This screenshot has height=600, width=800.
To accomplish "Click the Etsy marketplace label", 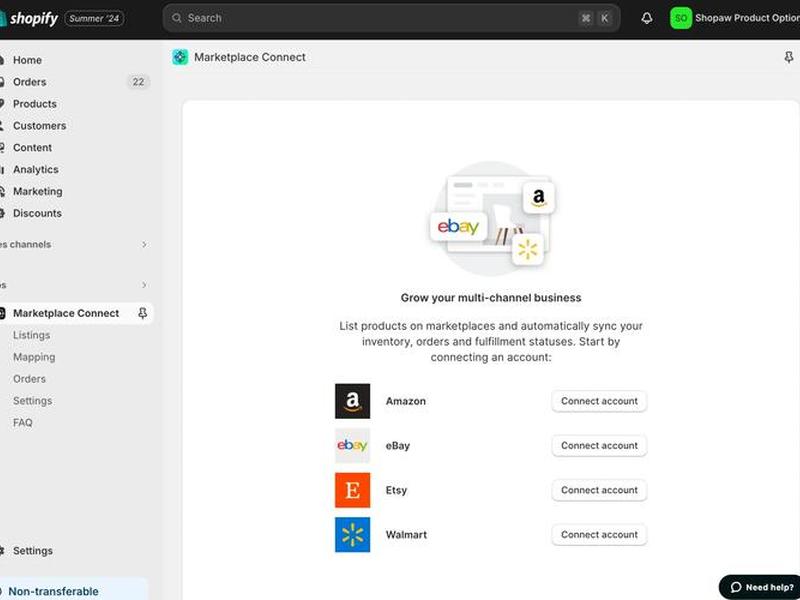I will click(396, 490).
